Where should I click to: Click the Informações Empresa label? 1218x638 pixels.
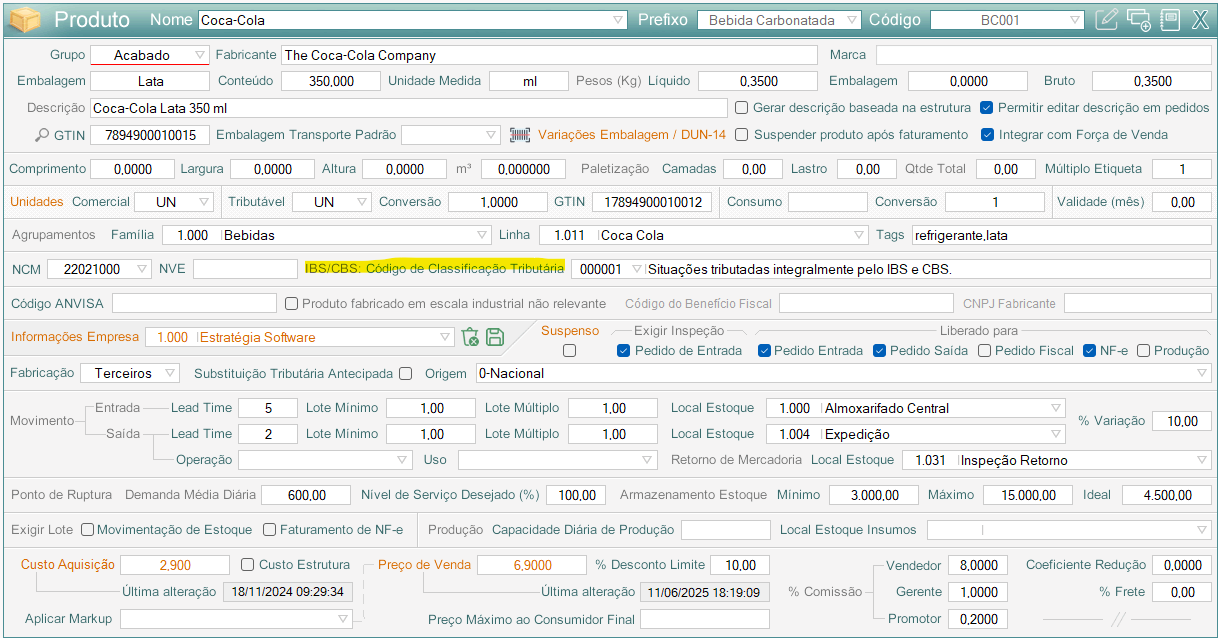(75, 337)
